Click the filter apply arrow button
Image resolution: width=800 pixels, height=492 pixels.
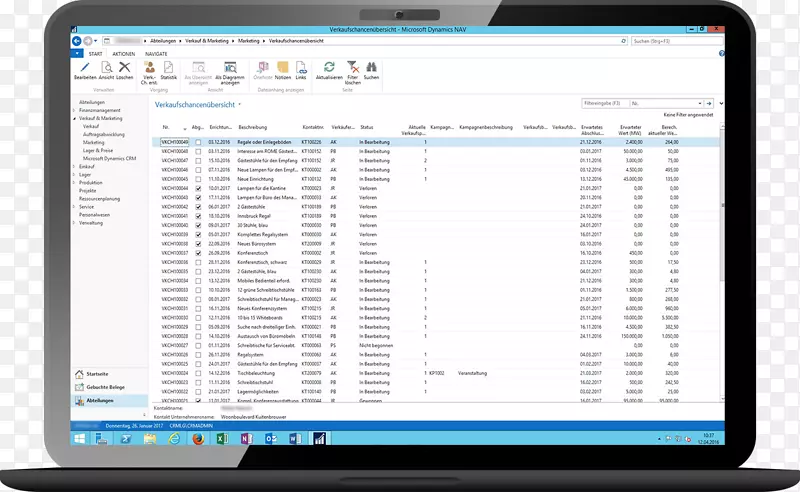click(x=709, y=104)
